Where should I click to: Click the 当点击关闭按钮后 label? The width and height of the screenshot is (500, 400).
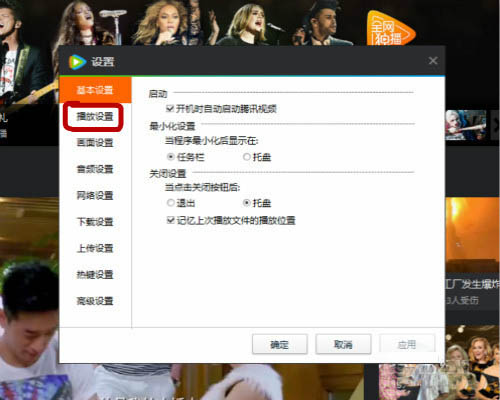tap(202, 187)
